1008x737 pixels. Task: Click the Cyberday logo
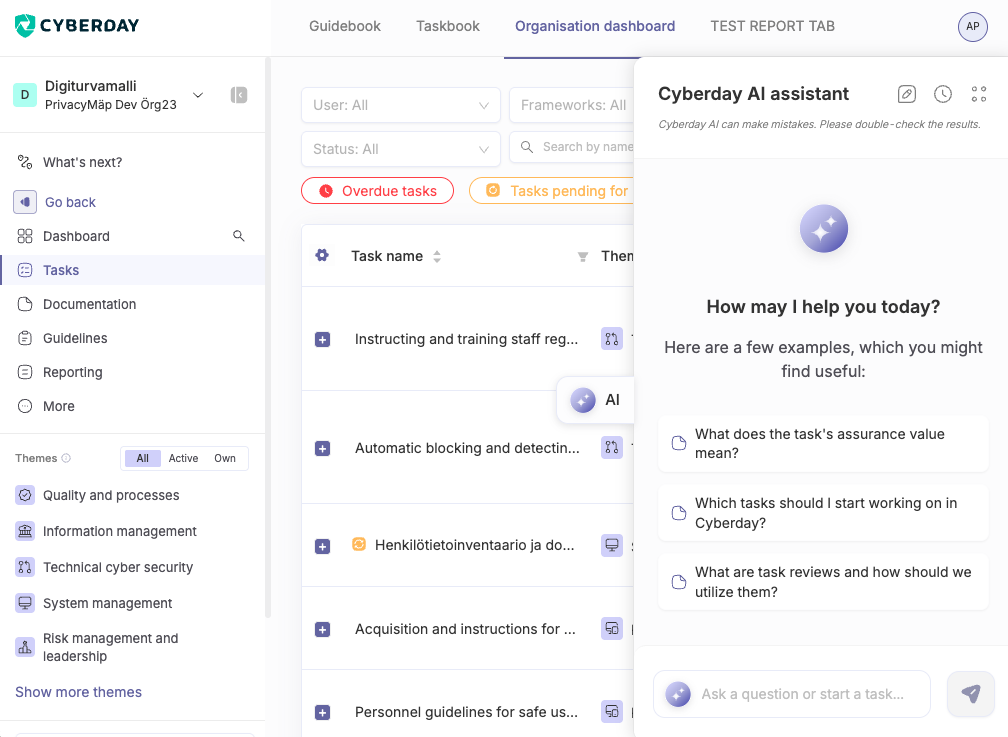pos(76,26)
